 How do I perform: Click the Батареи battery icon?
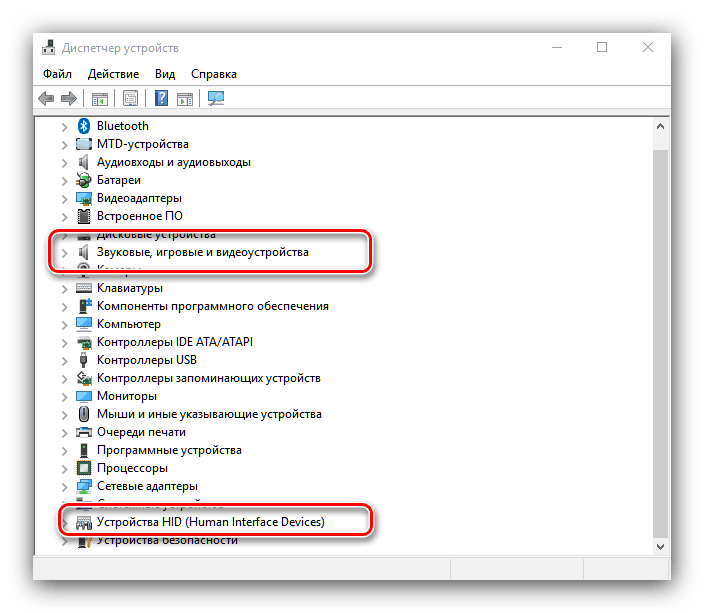(84, 180)
